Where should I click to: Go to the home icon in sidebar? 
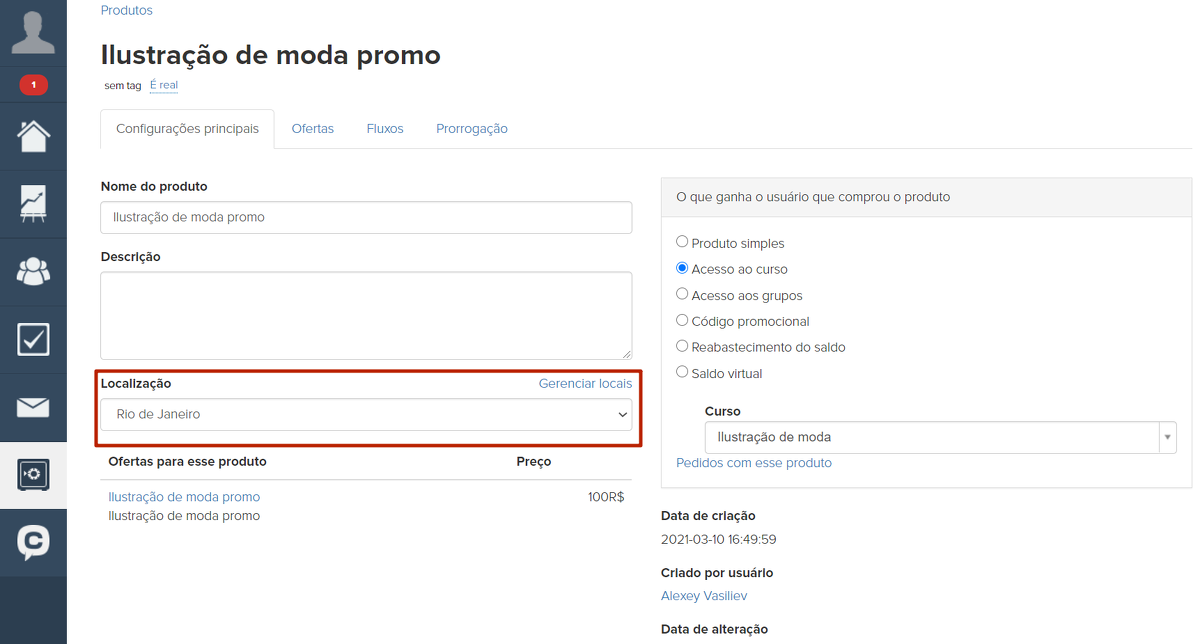point(33,136)
